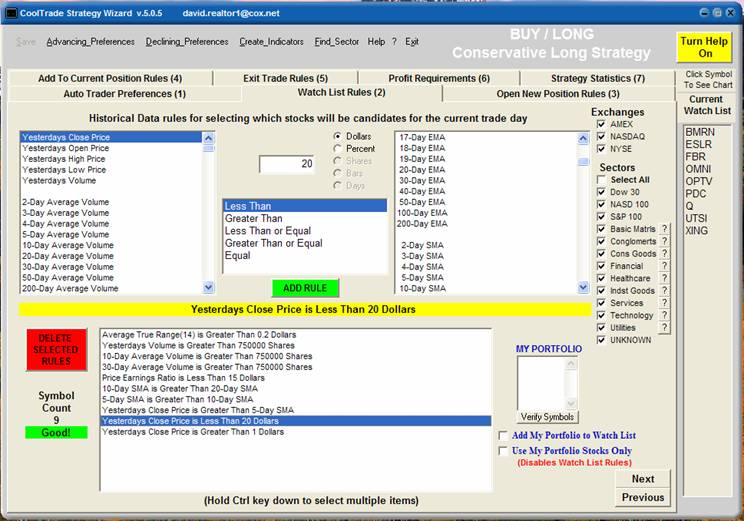Click My Portfolio box scroll up arrow

[571, 364]
